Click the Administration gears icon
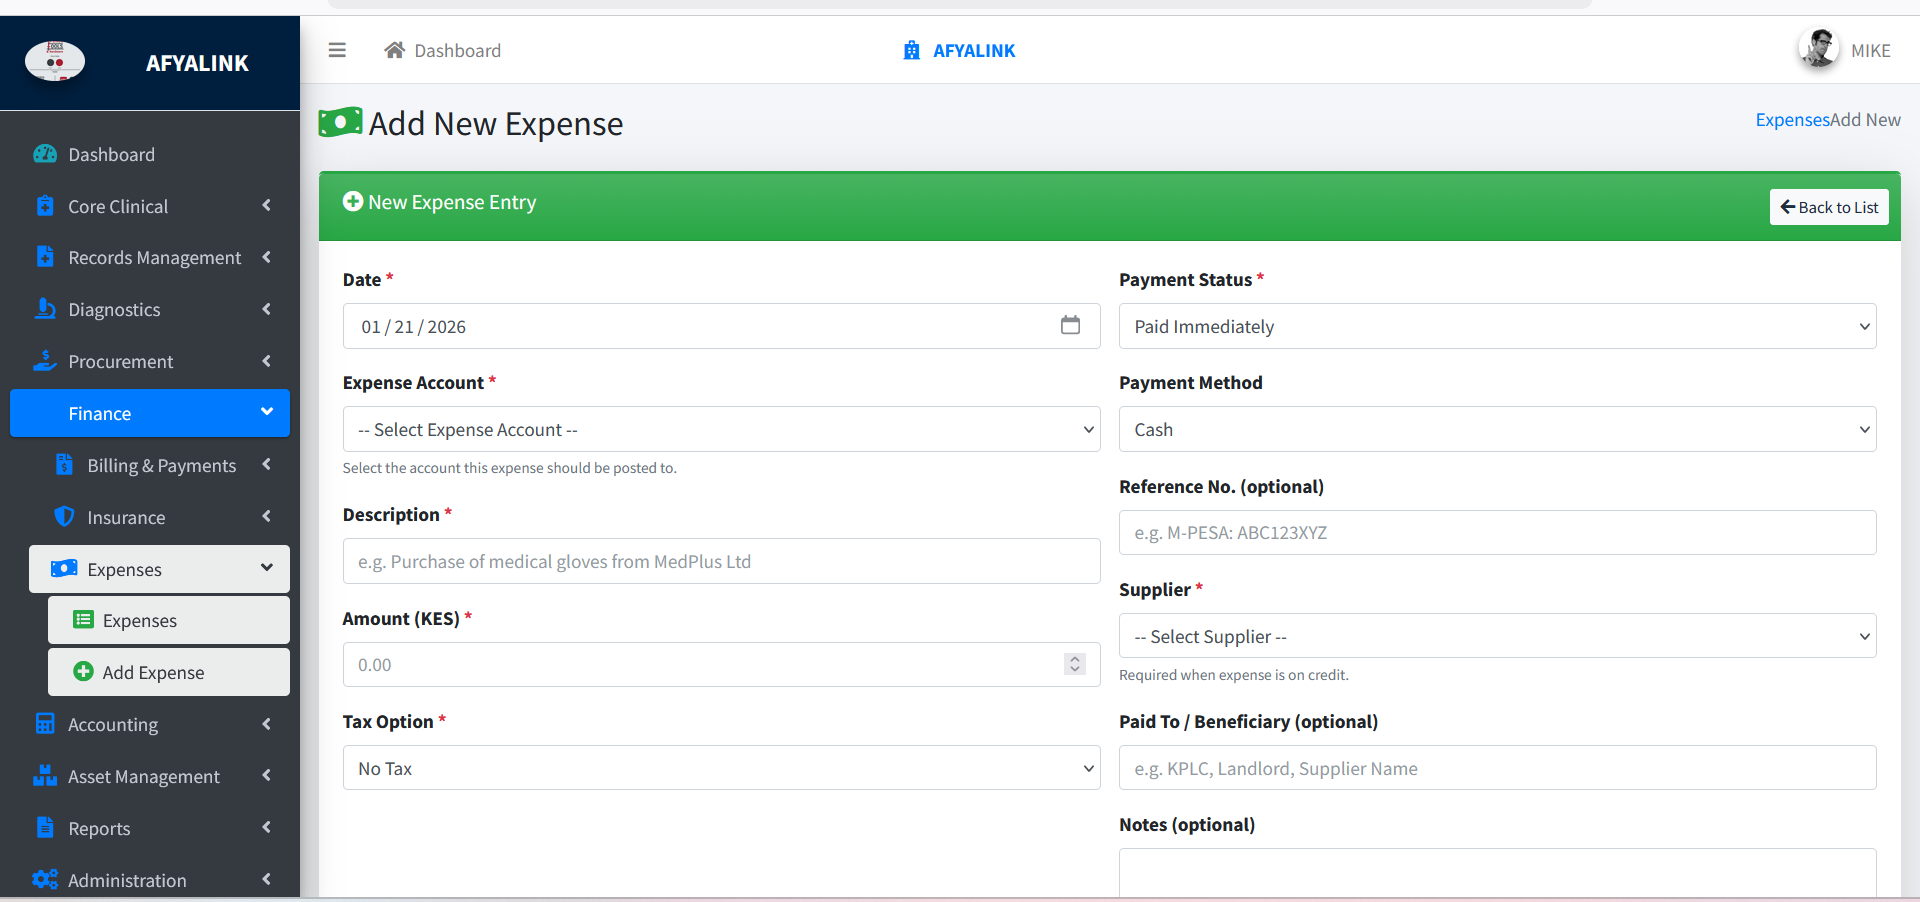The width and height of the screenshot is (1920, 902). click(45, 880)
